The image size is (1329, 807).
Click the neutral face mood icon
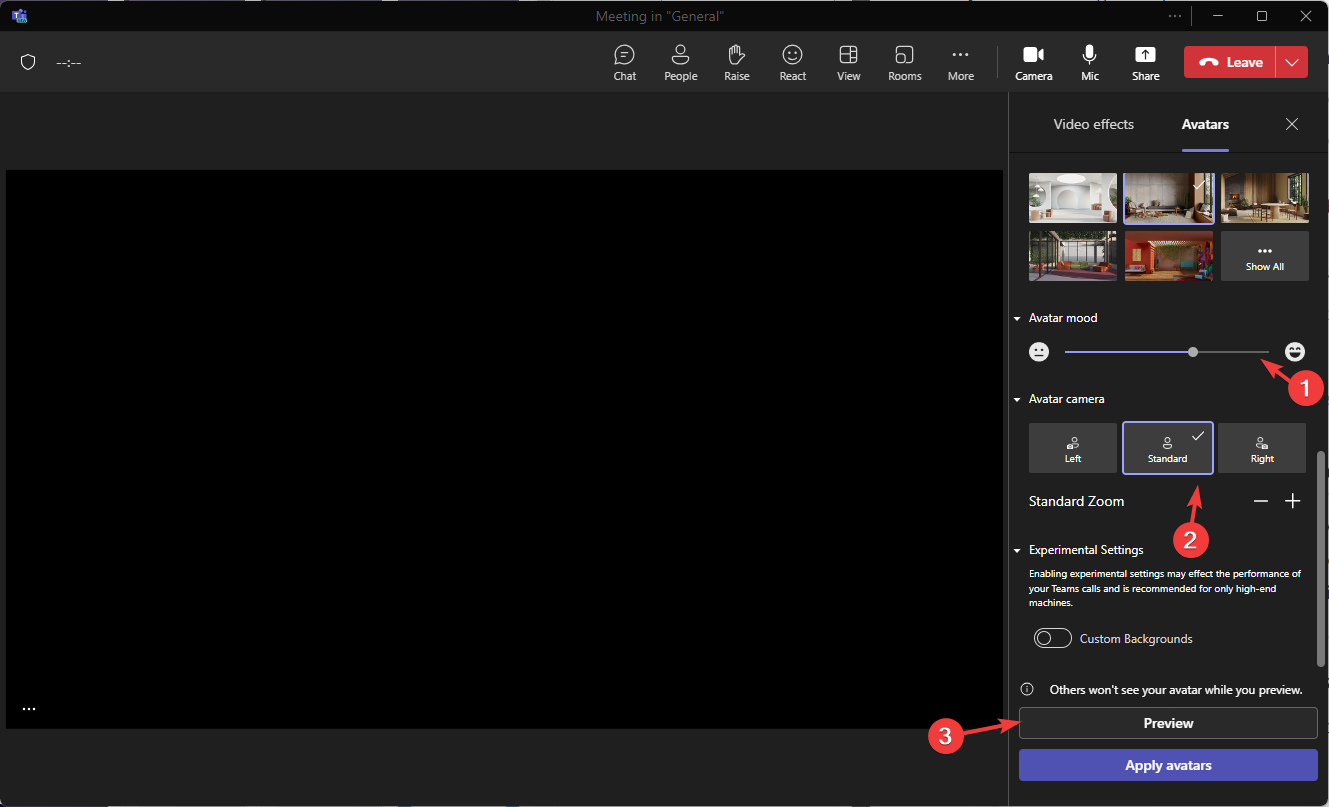pos(1040,352)
